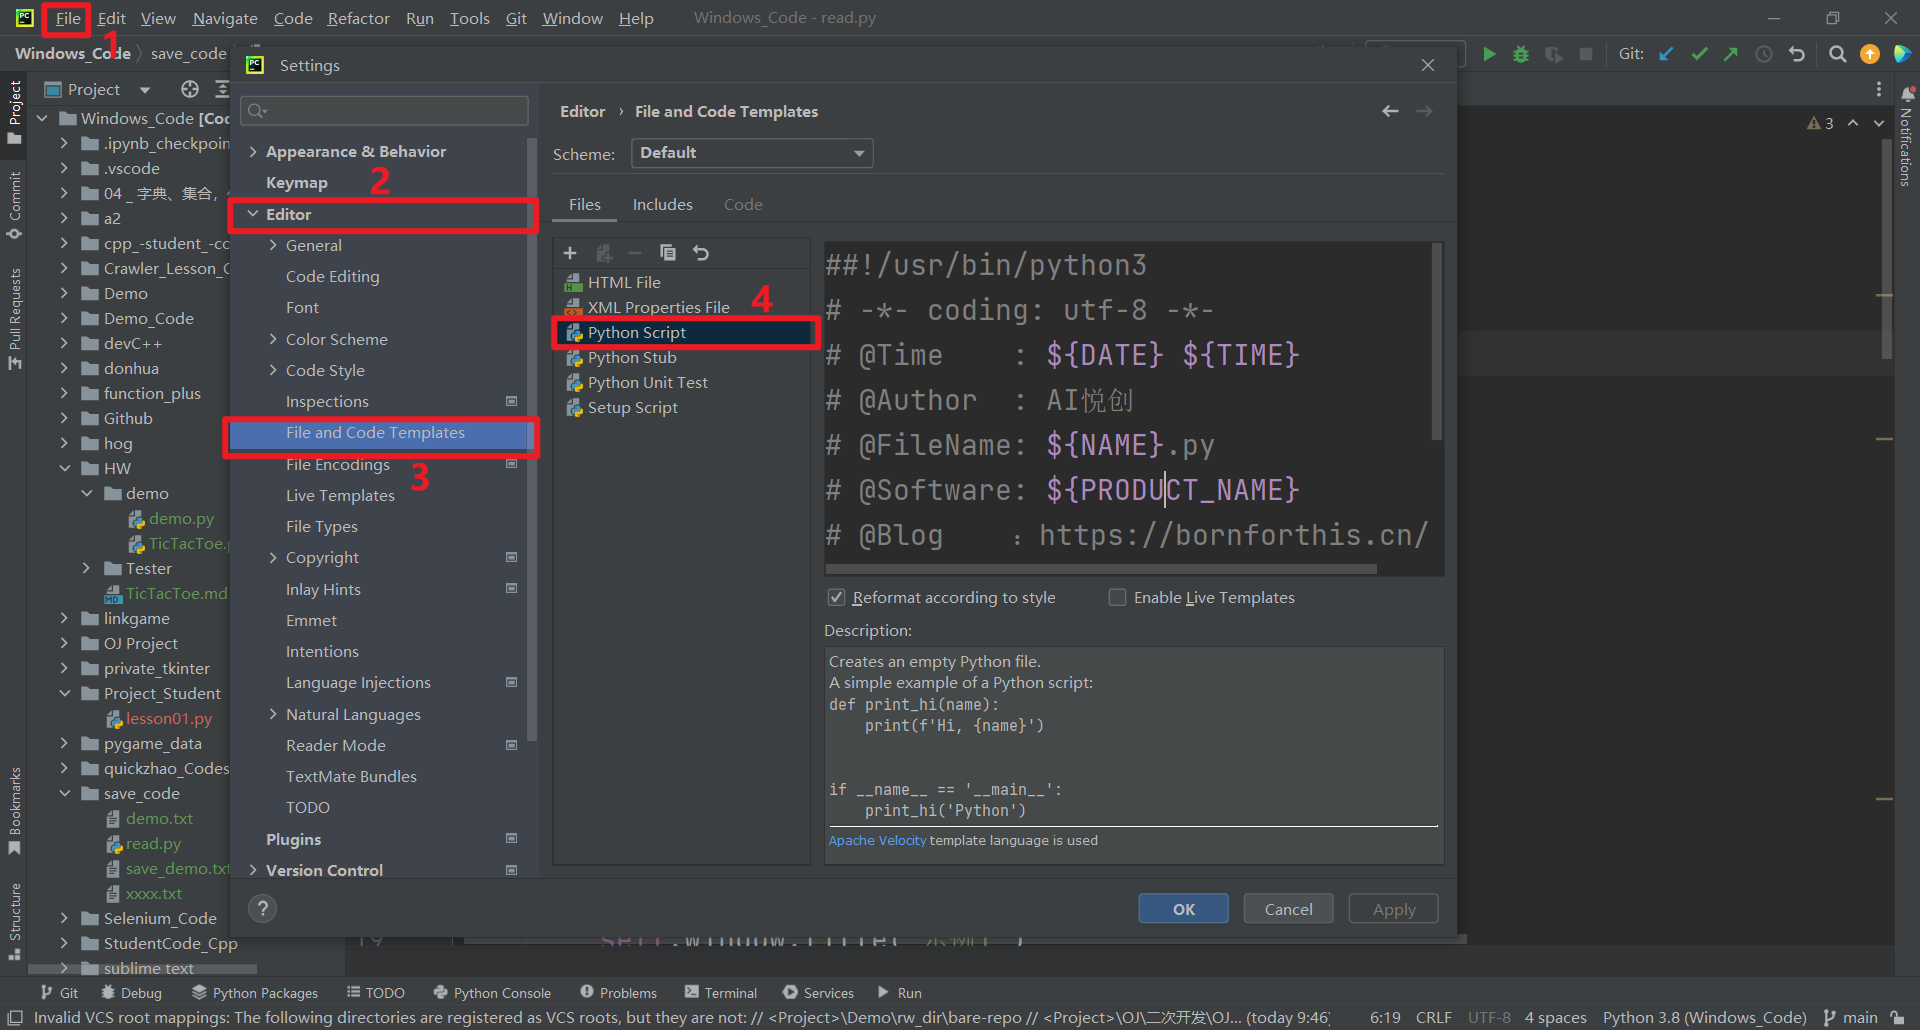Open the Apache Velocity link
Image resolution: width=1920 pixels, height=1030 pixels.
point(877,840)
